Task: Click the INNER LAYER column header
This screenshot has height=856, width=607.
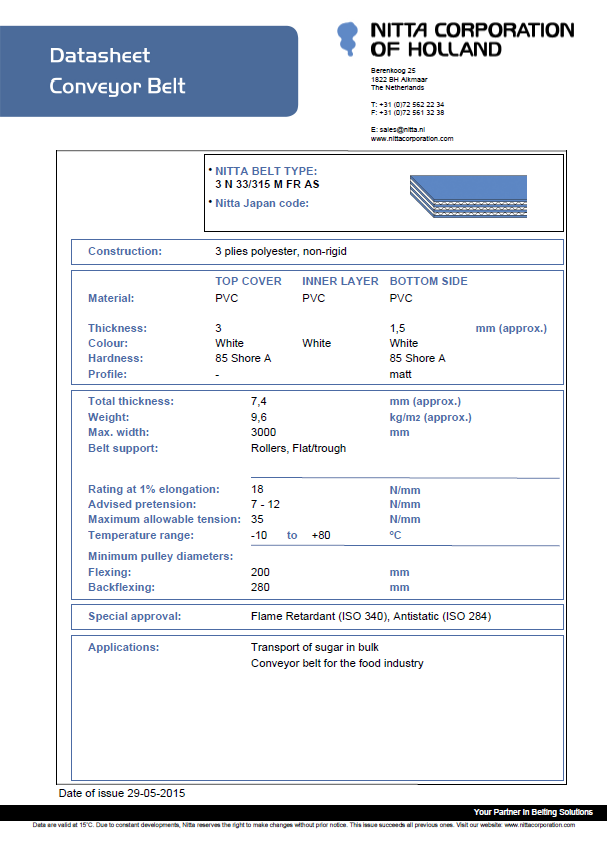Action: (340, 281)
